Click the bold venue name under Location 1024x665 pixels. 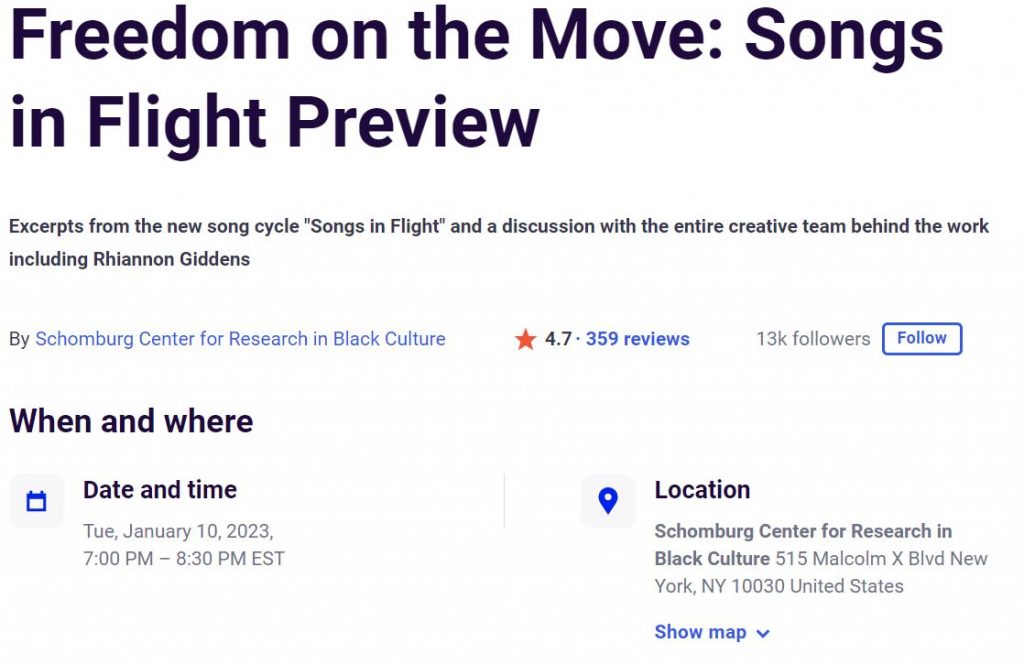coord(803,545)
